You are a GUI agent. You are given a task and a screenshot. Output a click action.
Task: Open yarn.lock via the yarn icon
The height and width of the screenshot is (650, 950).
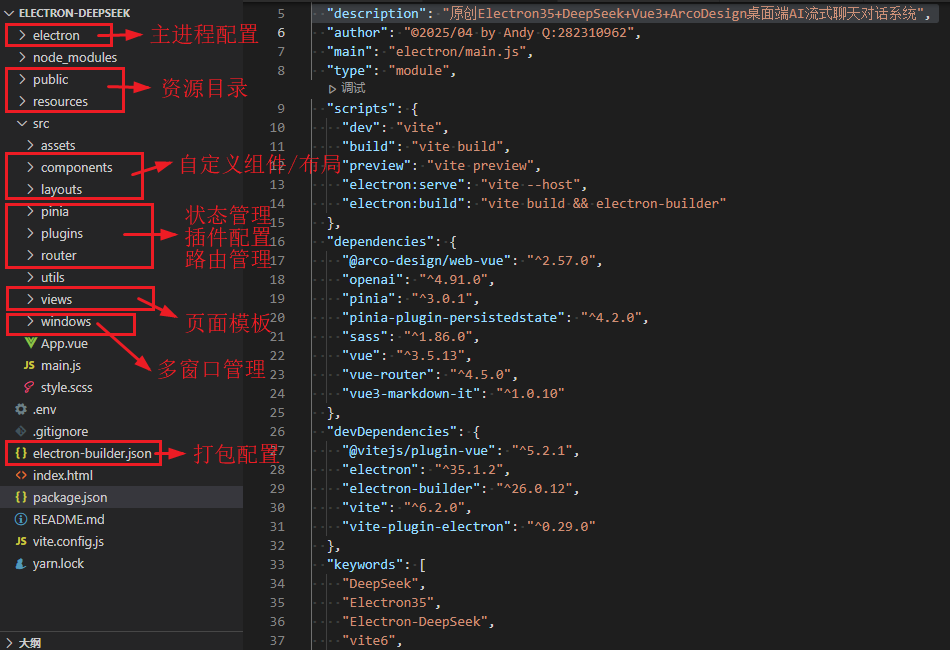coord(18,563)
